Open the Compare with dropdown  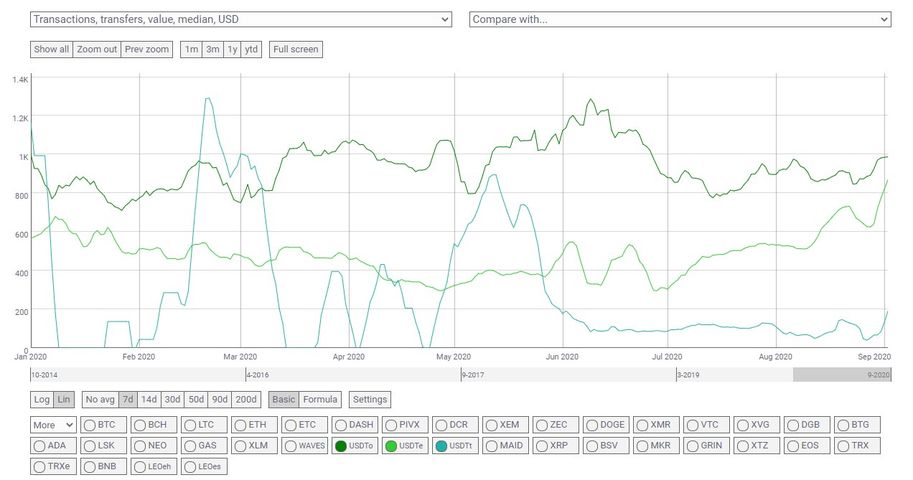(680, 19)
